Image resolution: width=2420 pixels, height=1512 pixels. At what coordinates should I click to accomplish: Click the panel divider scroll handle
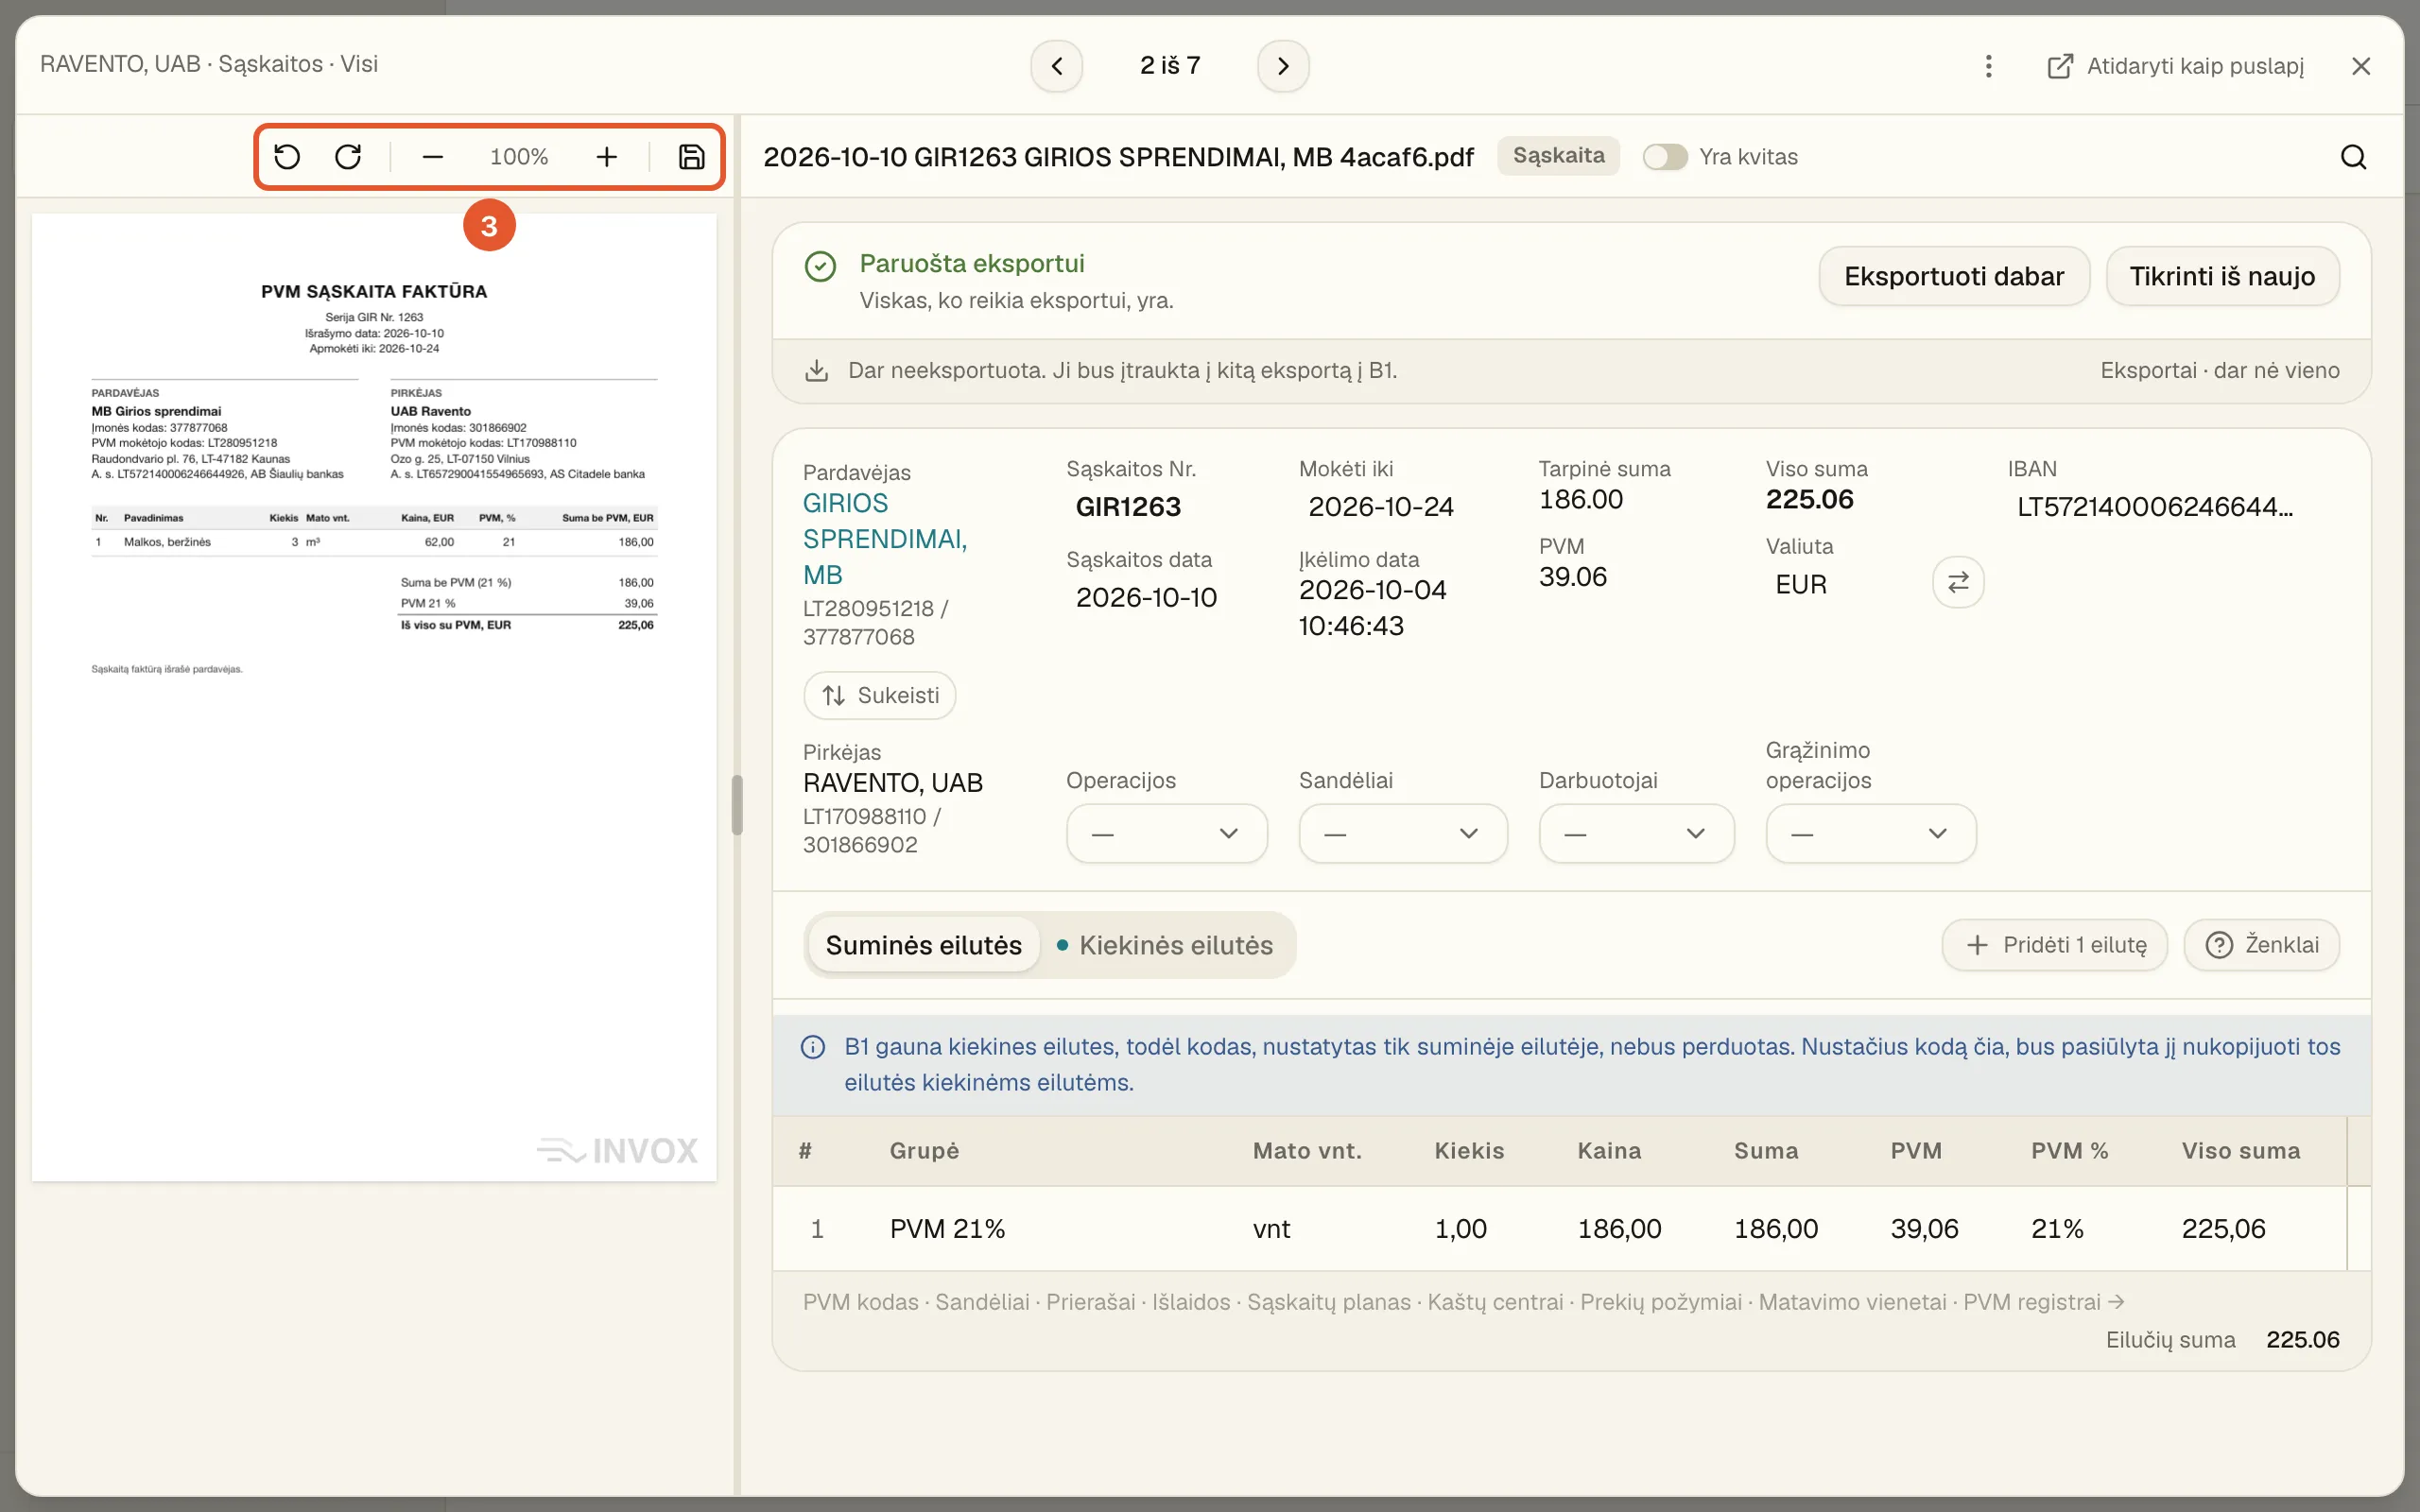point(737,805)
